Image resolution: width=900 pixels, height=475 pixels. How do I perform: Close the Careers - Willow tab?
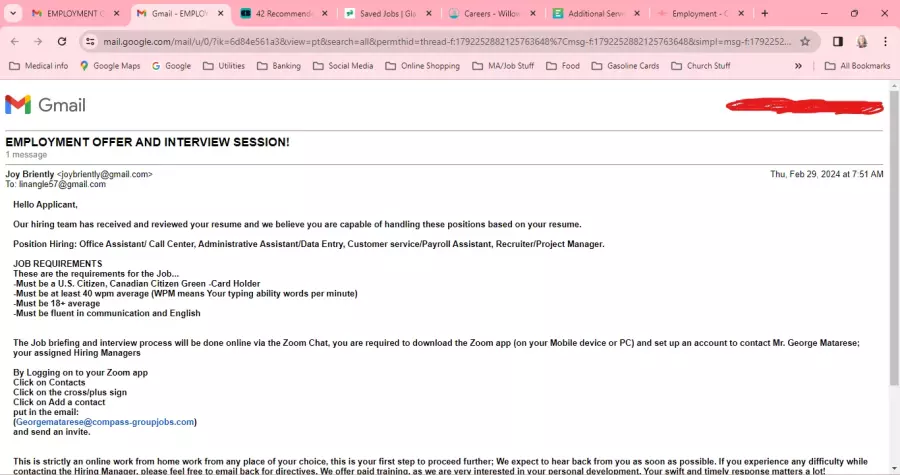pos(533,13)
